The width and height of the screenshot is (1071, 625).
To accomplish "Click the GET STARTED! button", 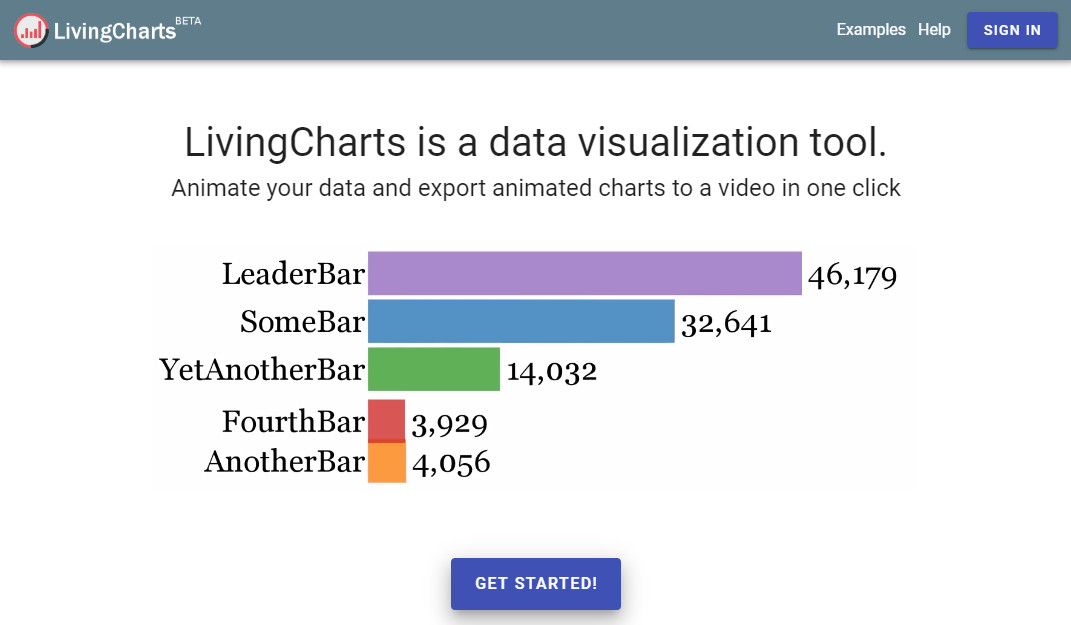I will coord(536,583).
